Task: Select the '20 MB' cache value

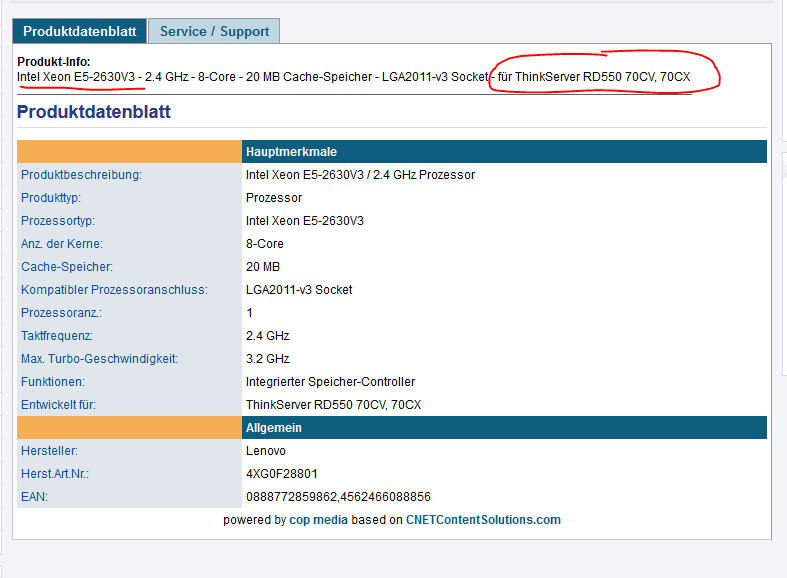Action: pos(263,267)
